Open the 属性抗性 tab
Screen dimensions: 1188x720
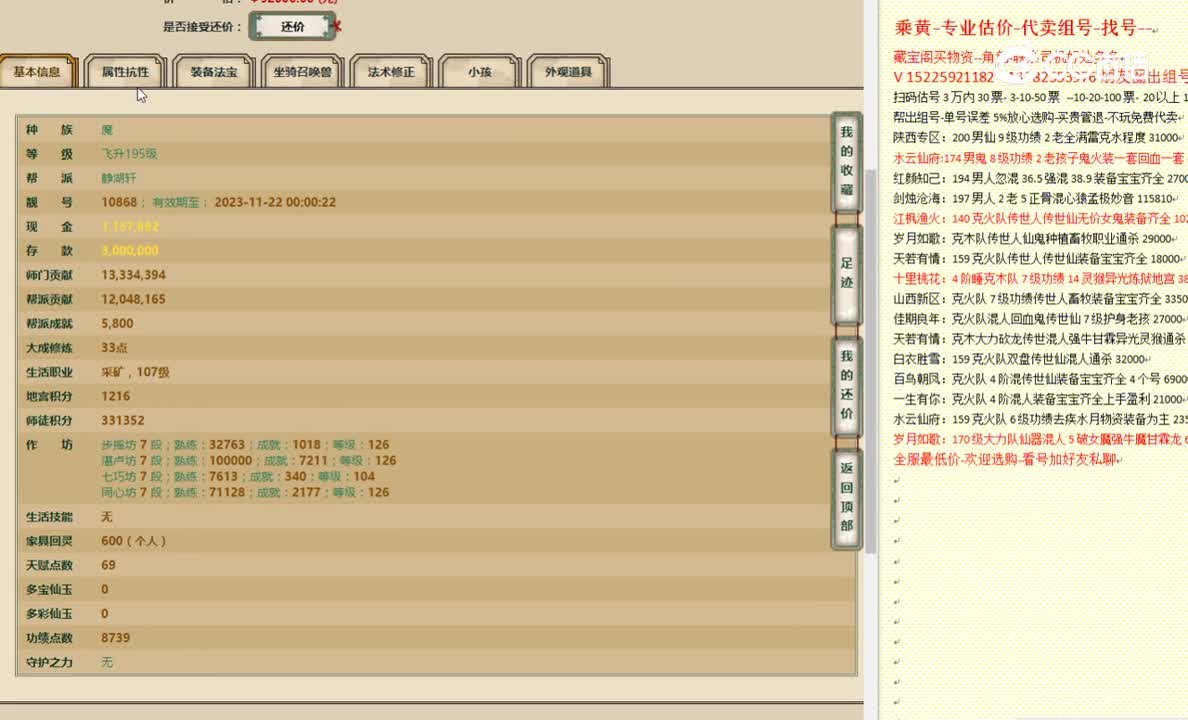pos(125,72)
